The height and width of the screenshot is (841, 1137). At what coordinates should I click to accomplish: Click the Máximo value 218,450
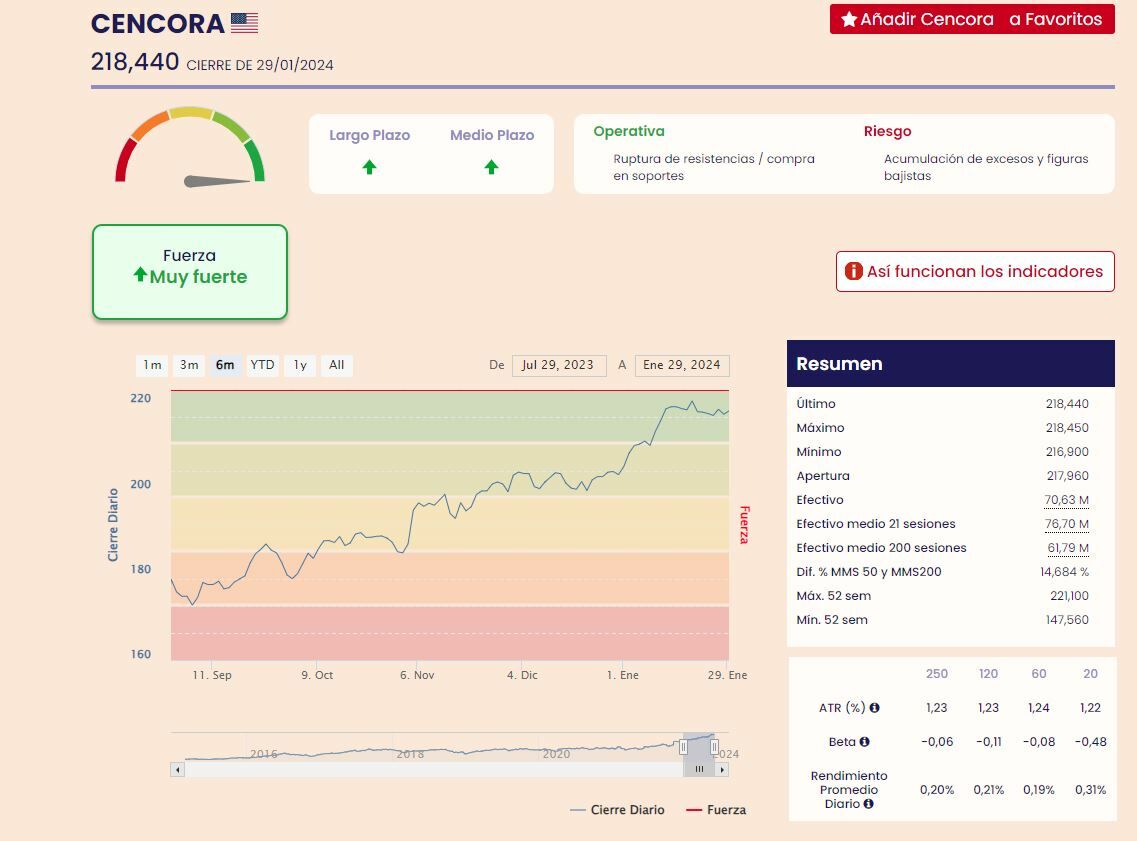[x=1067, y=428]
